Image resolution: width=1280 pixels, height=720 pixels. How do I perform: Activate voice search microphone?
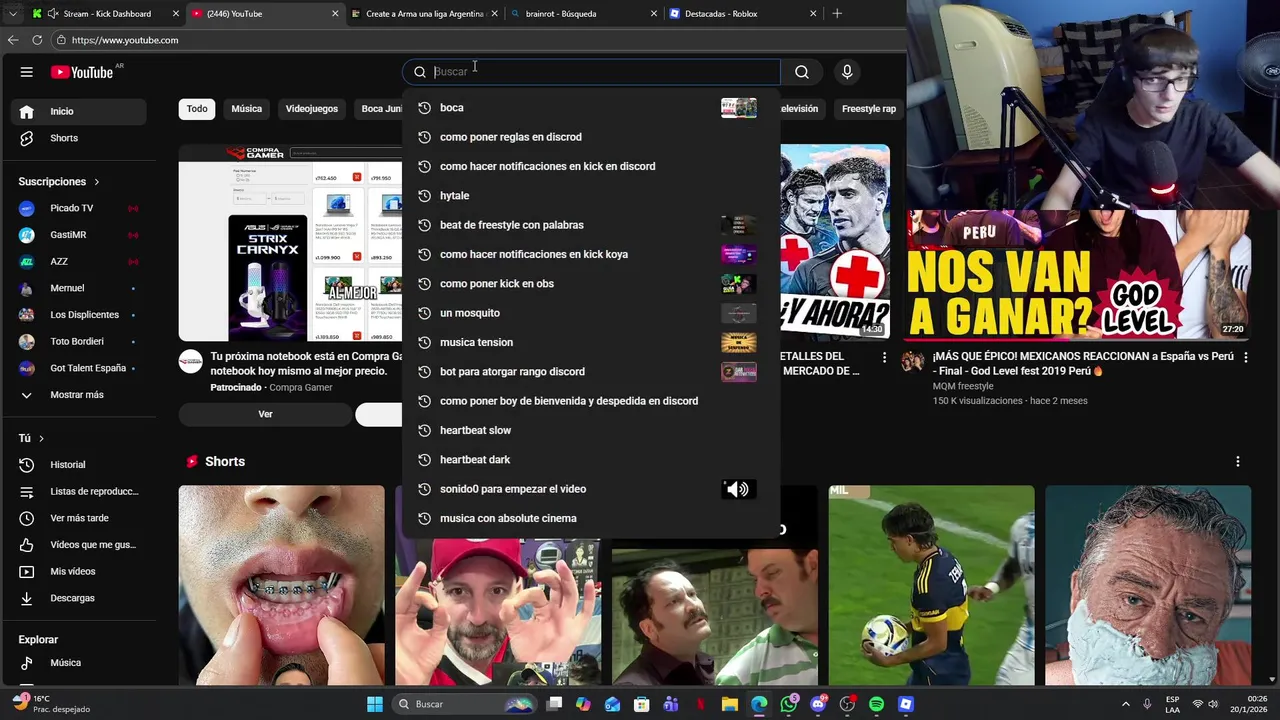pyautogui.click(x=847, y=72)
